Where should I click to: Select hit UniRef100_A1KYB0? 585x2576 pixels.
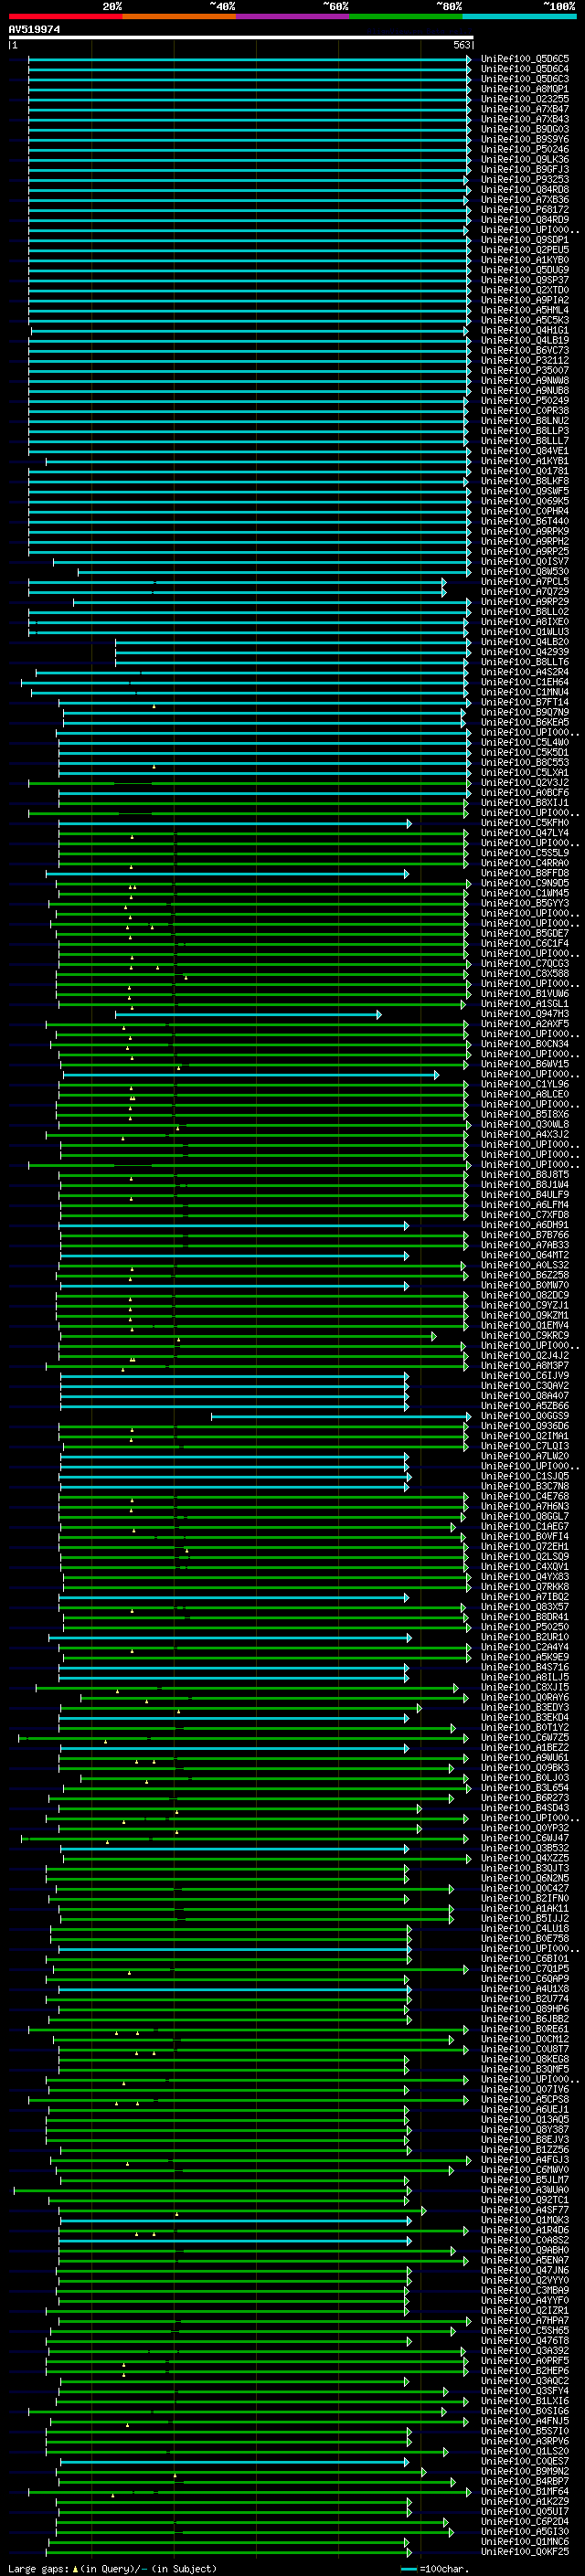525,260
